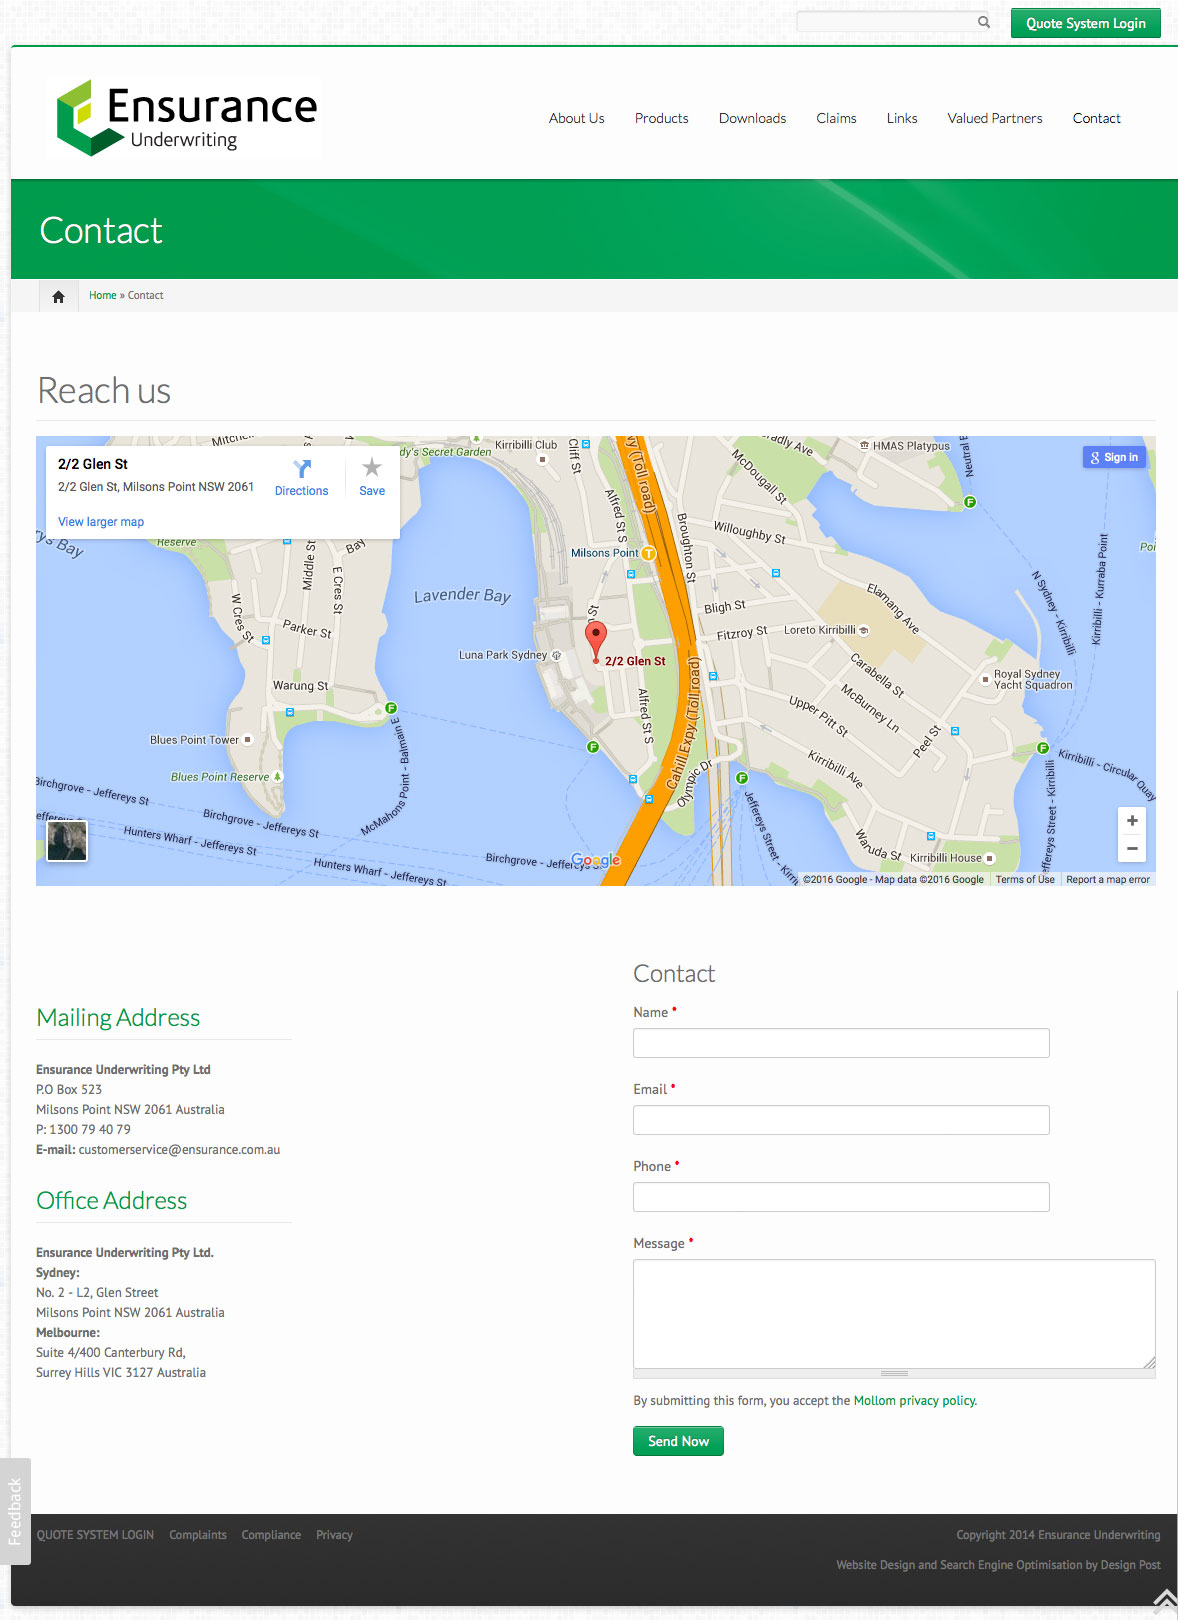Screen dimensions: 1178x1620
Task: Click the search magnifier icon
Action: 984,22
